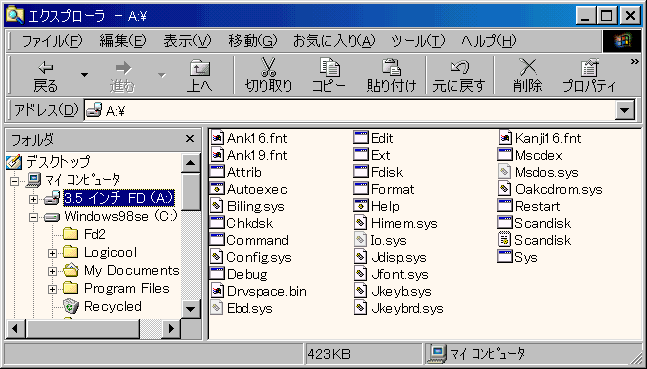Click the Back (戻る) toolbar button
The image size is (647, 369).
point(45,76)
